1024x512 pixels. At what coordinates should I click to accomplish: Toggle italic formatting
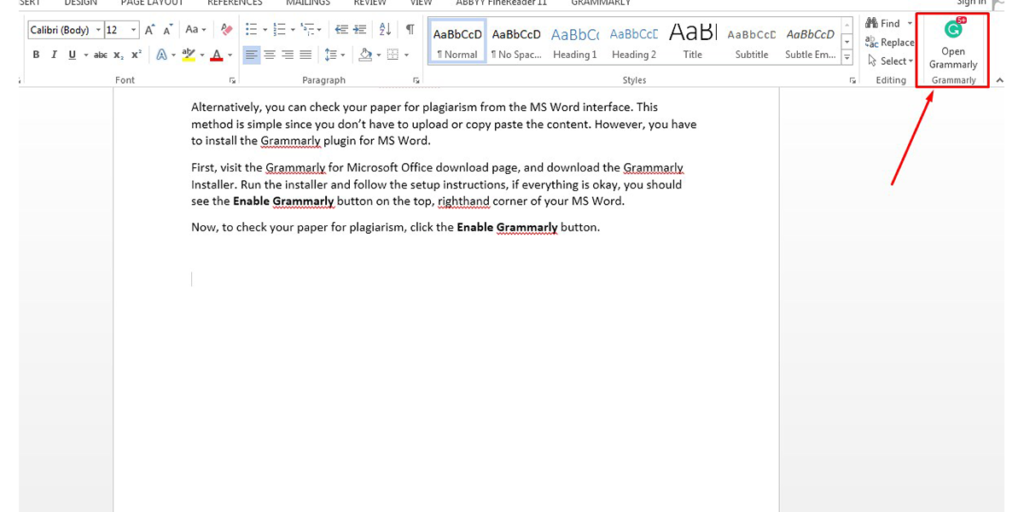[54, 56]
